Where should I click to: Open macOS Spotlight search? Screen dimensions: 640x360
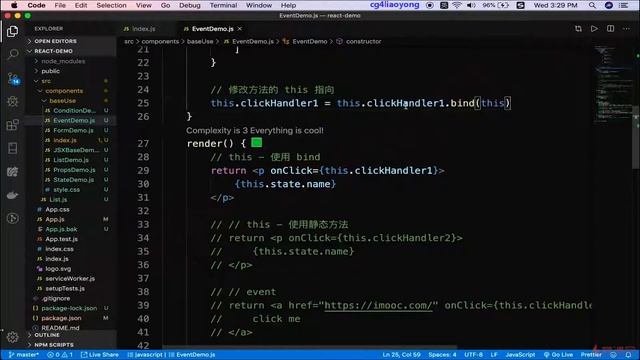[592, 5]
